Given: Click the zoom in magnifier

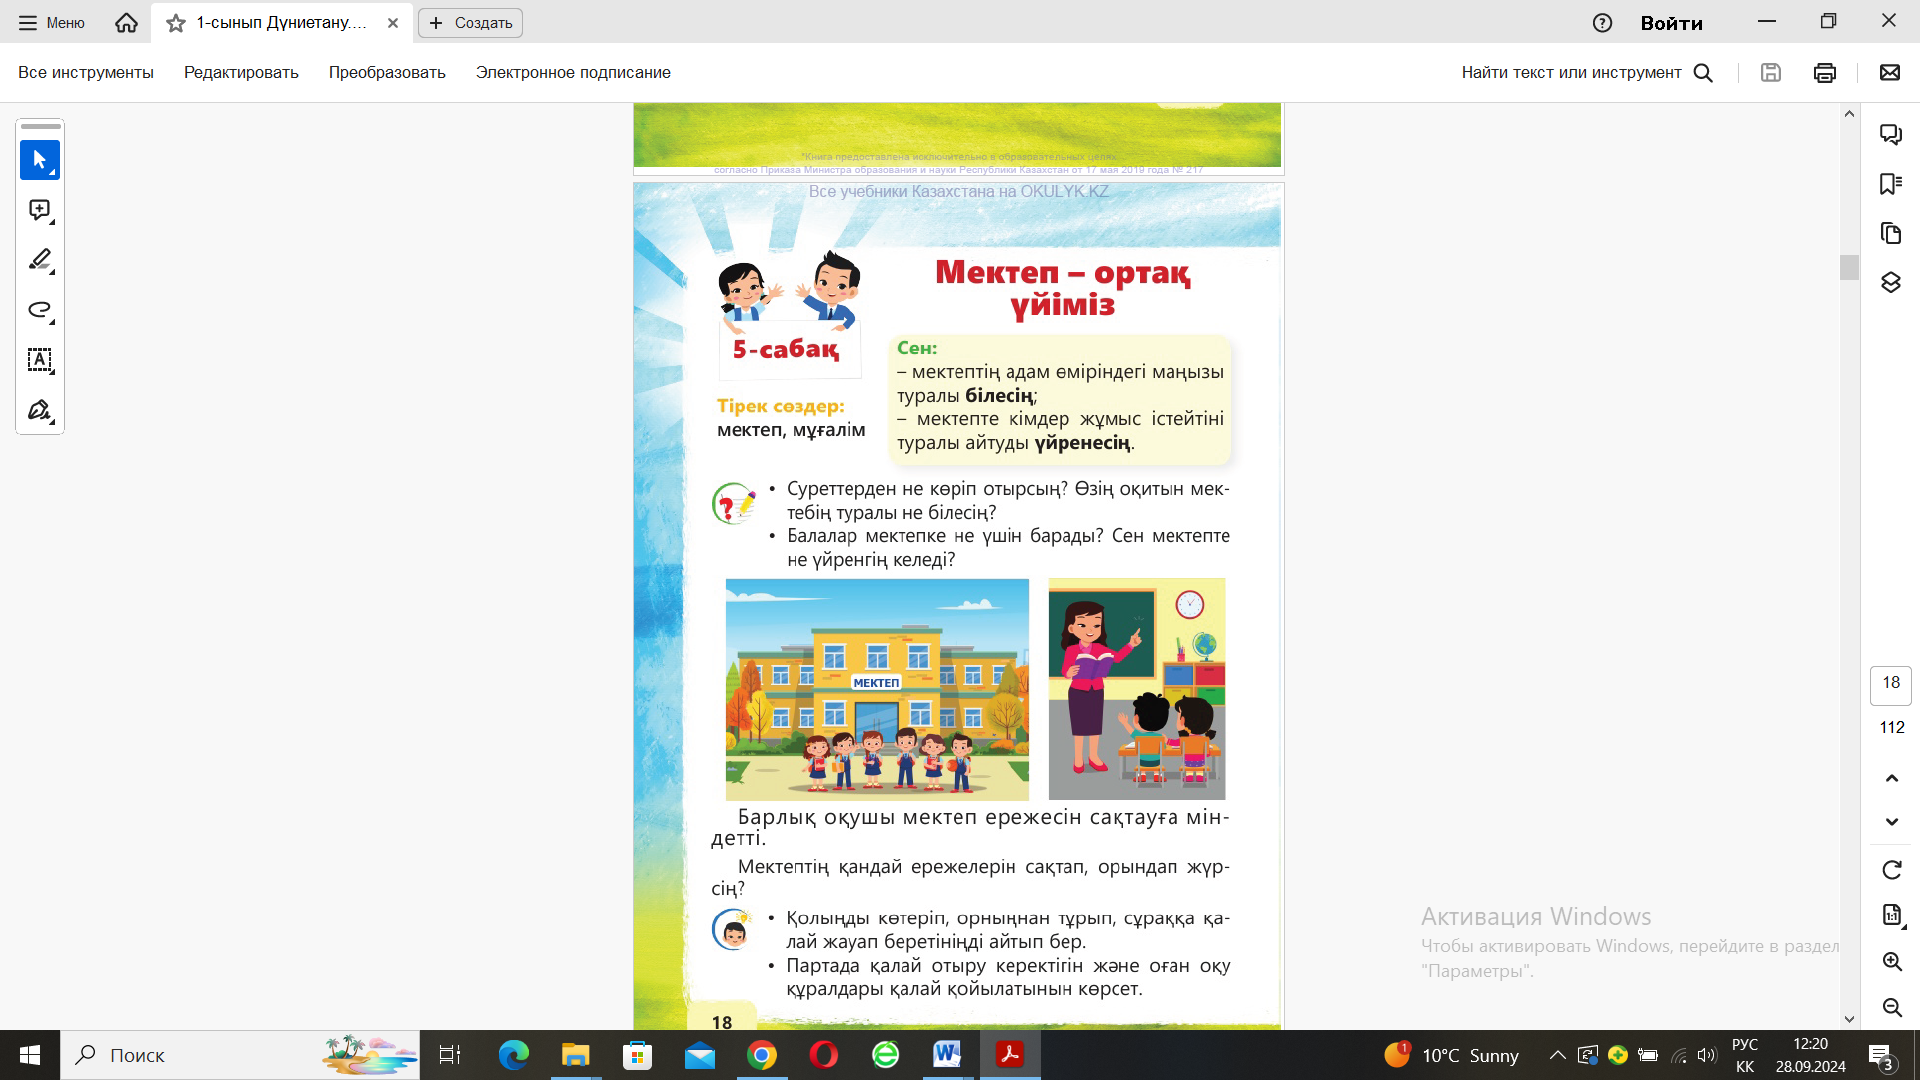Looking at the screenshot, I should pyautogui.click(x=1891, y=962).
